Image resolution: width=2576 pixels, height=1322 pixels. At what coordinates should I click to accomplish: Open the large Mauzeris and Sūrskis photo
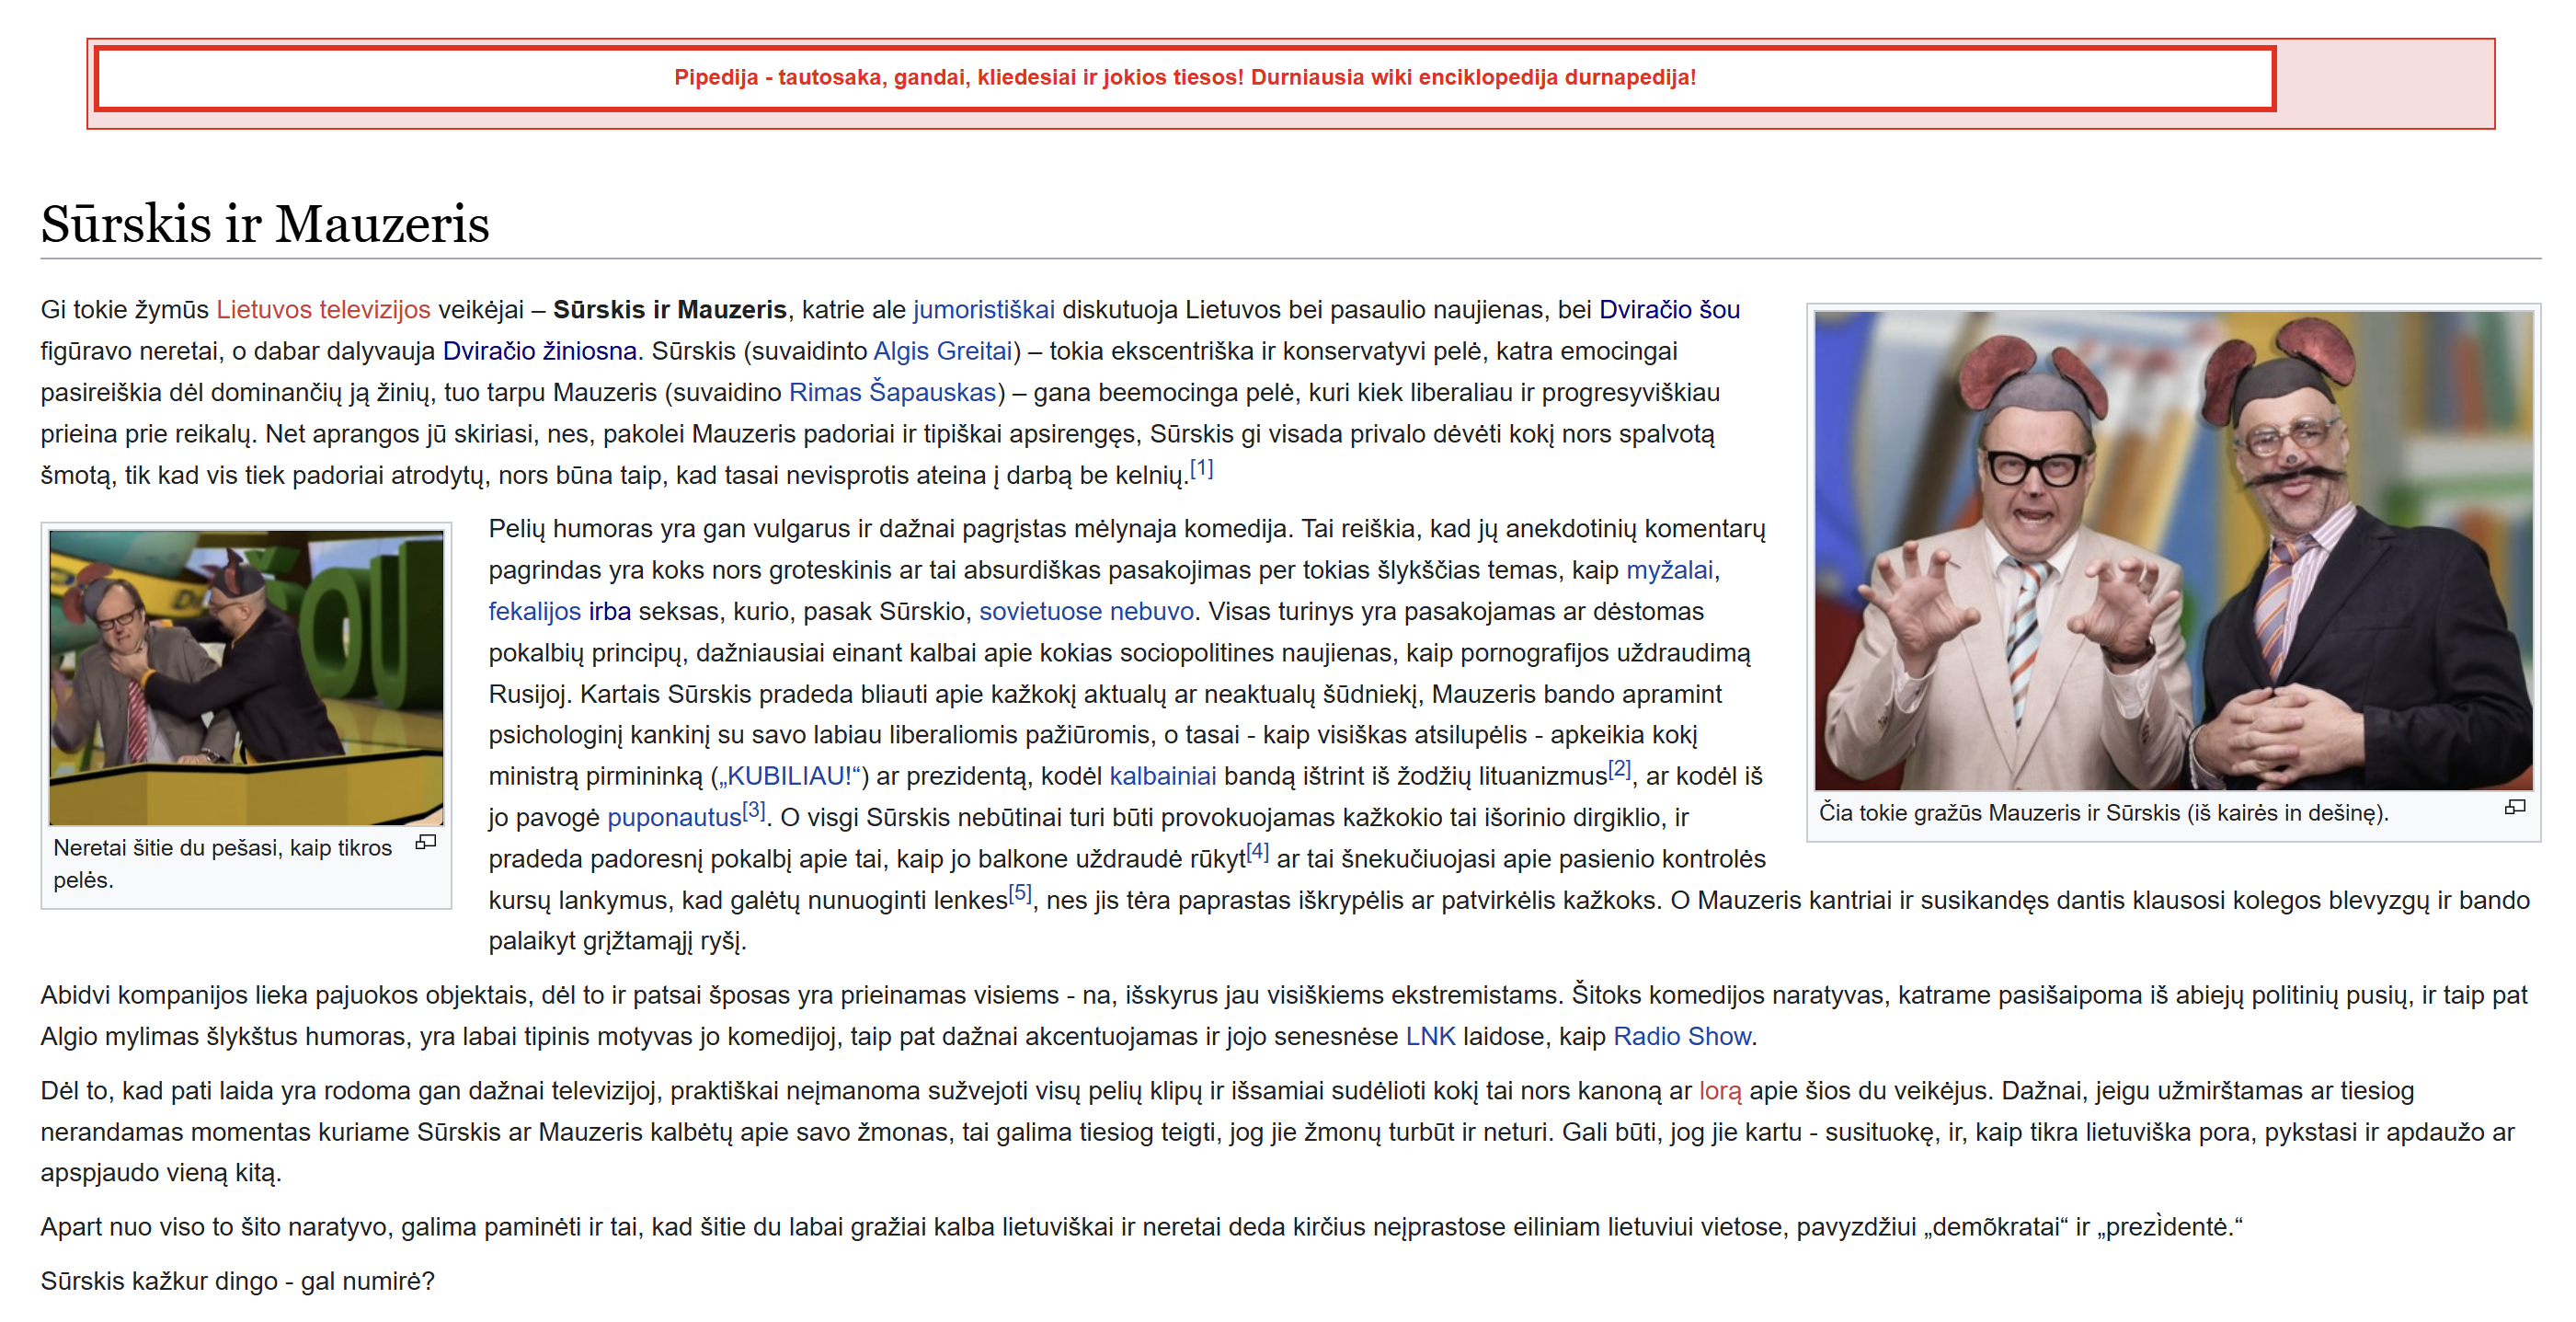click(2172, 550)
